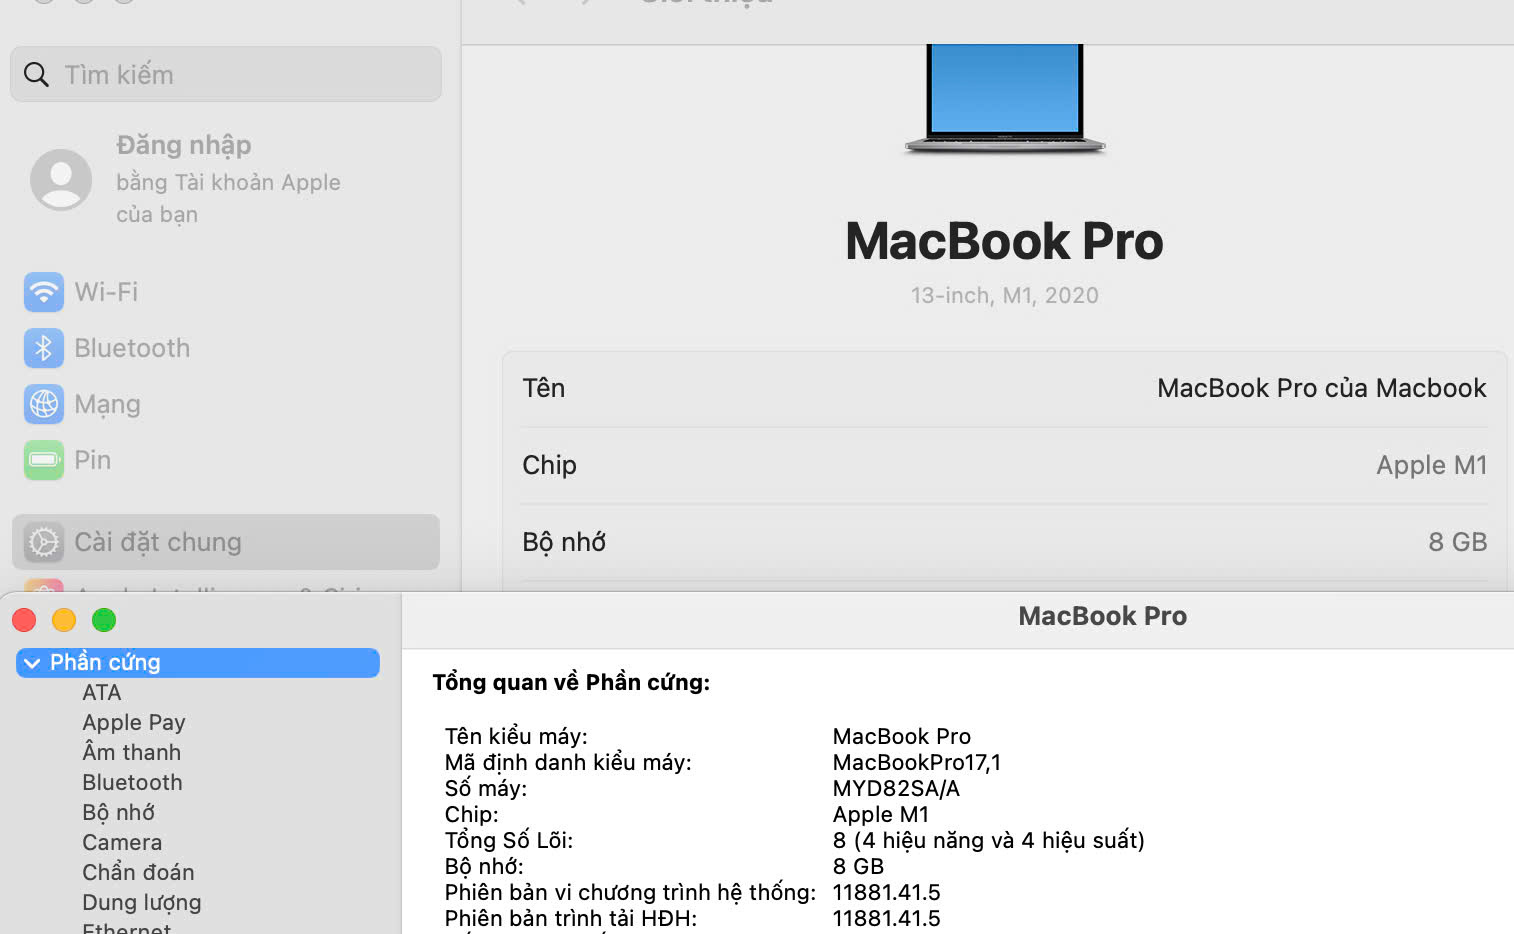The height and width of the screenshot is (934, 1514).
Task: Select the Phần cứng category row
Action: coord(198,662)
